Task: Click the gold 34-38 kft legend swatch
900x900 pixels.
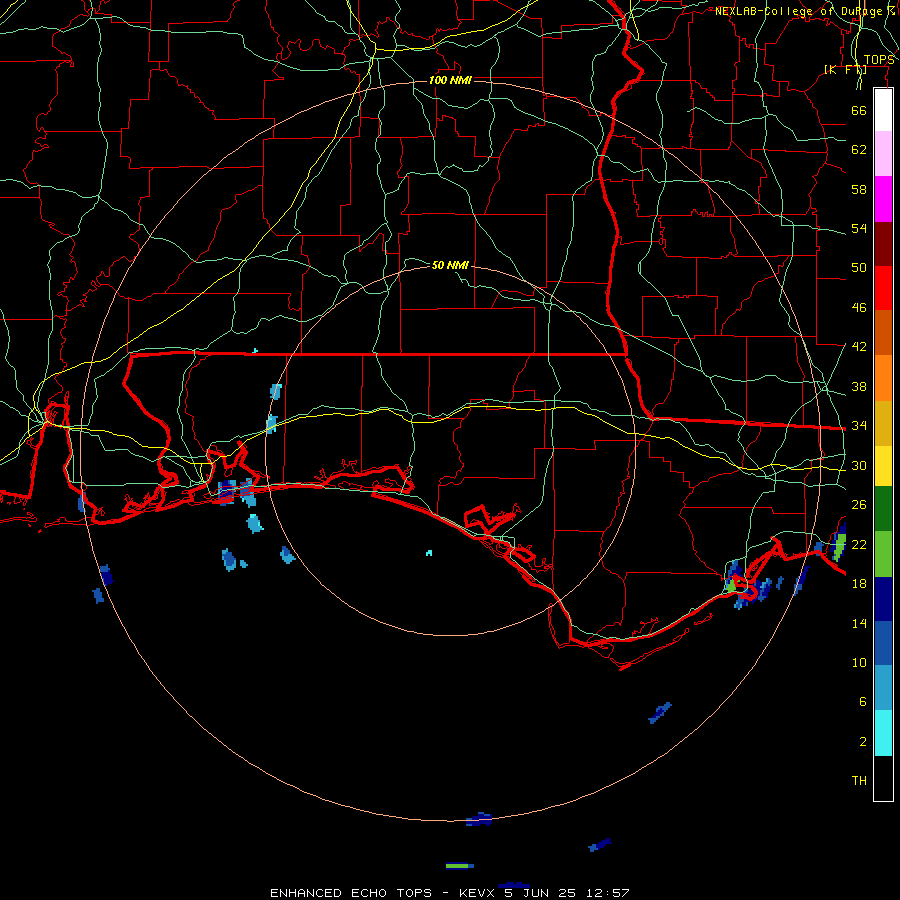Action: tap(883, 423)
